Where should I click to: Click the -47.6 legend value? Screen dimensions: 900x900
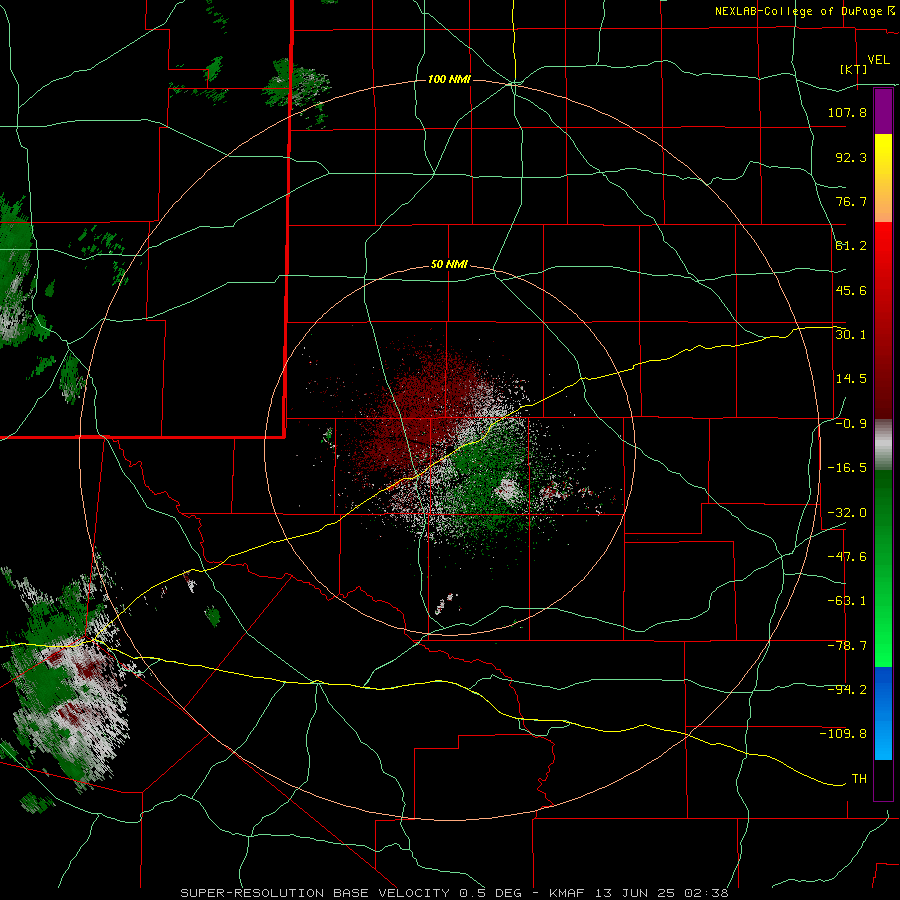click(x=847, y=557)
